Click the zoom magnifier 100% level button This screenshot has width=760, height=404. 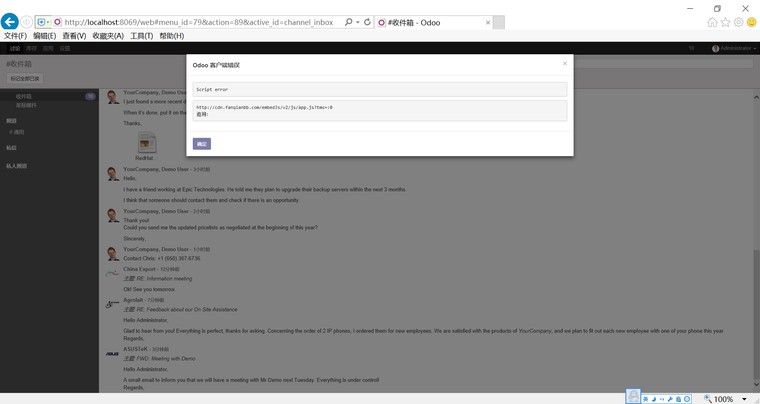pyautogui.click(x=719, y=399)
